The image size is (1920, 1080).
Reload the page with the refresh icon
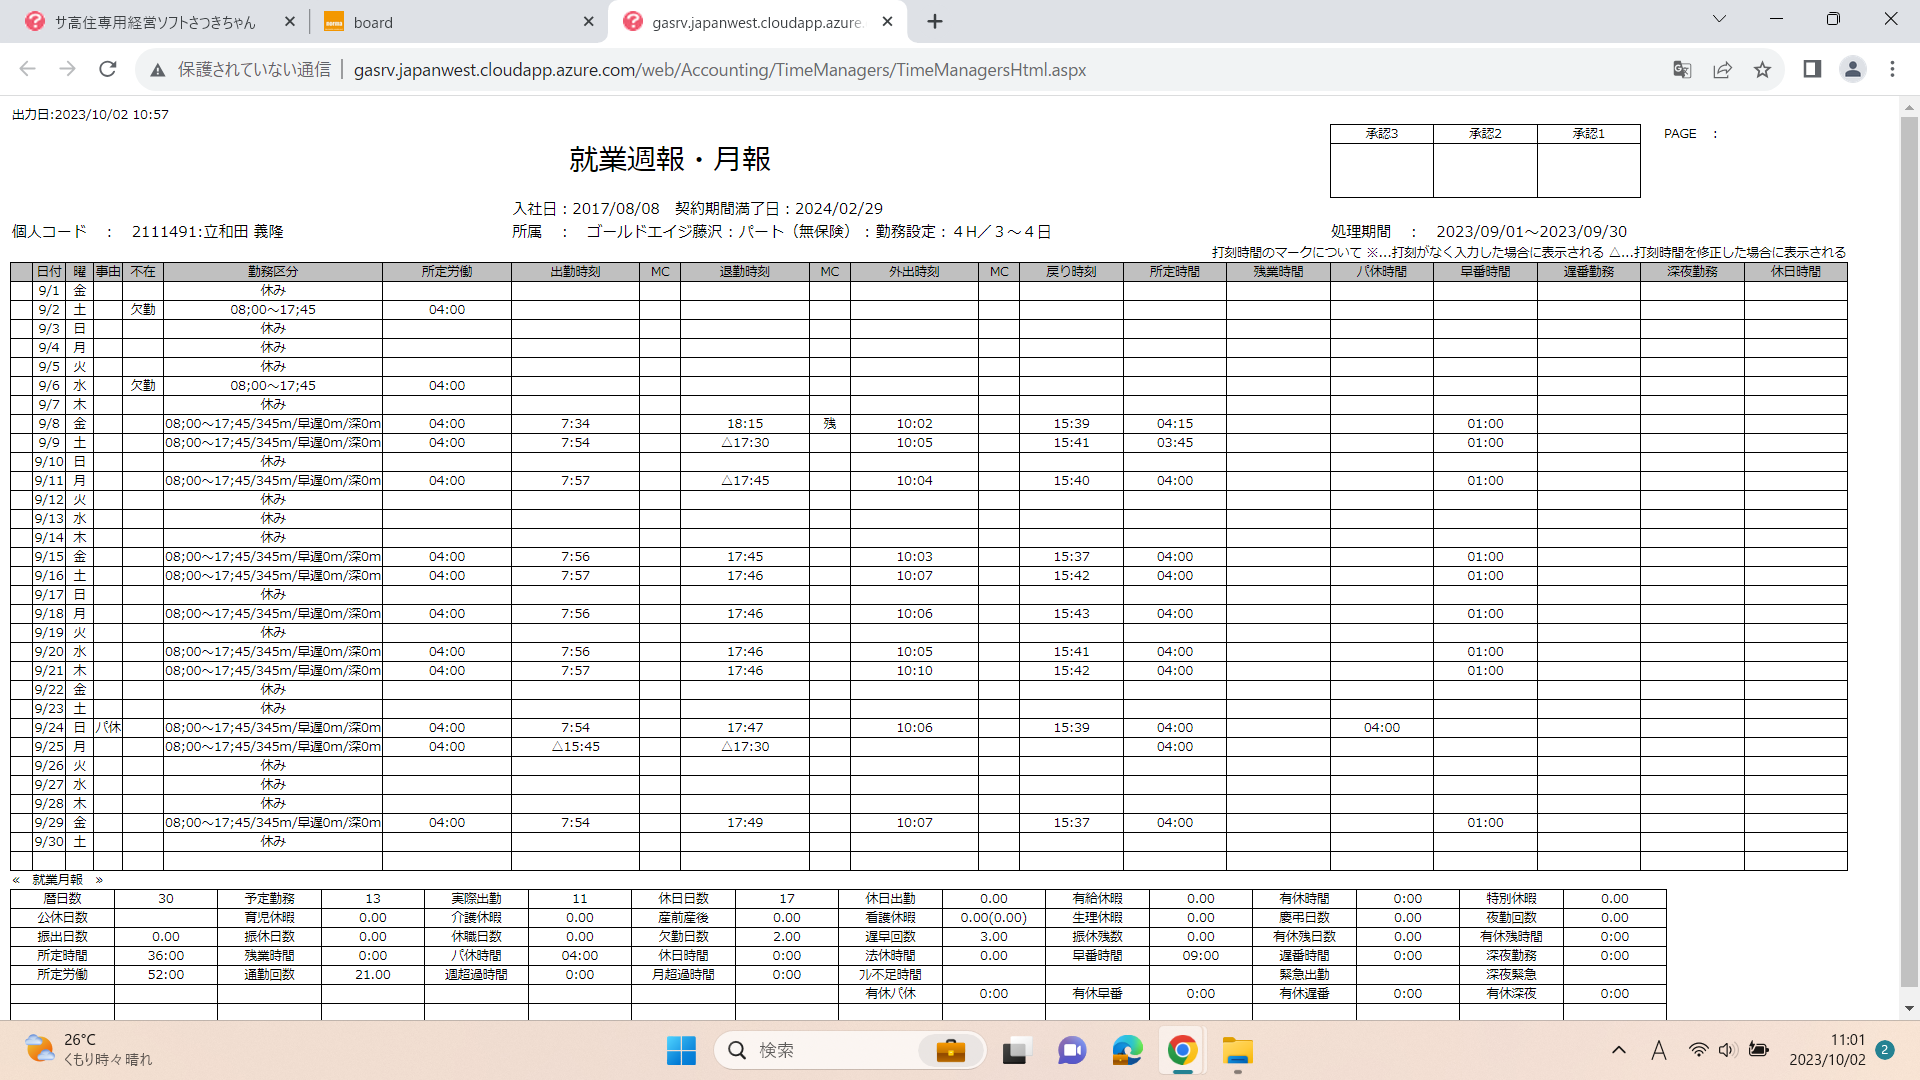tap(108, 69)
